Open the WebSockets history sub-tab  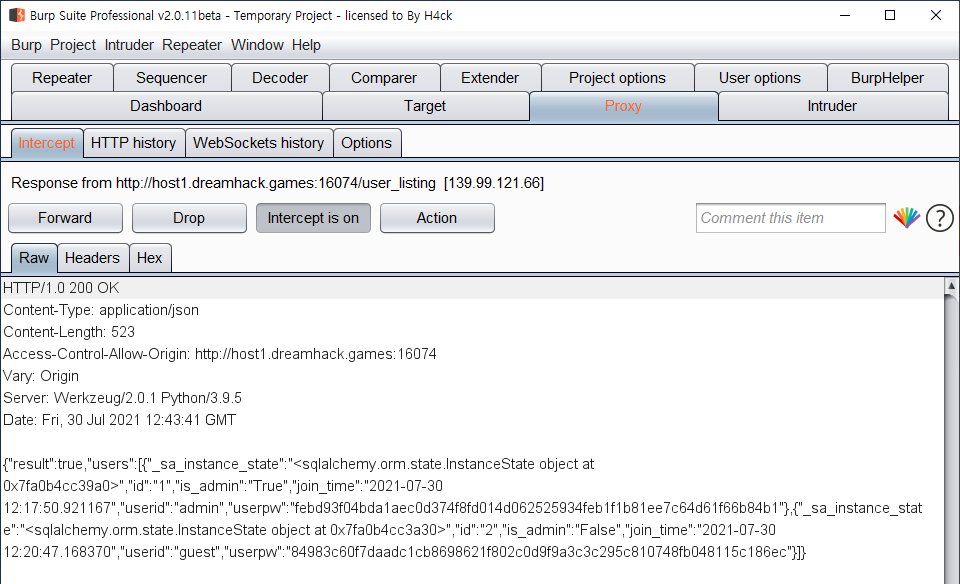coord(258,143)
